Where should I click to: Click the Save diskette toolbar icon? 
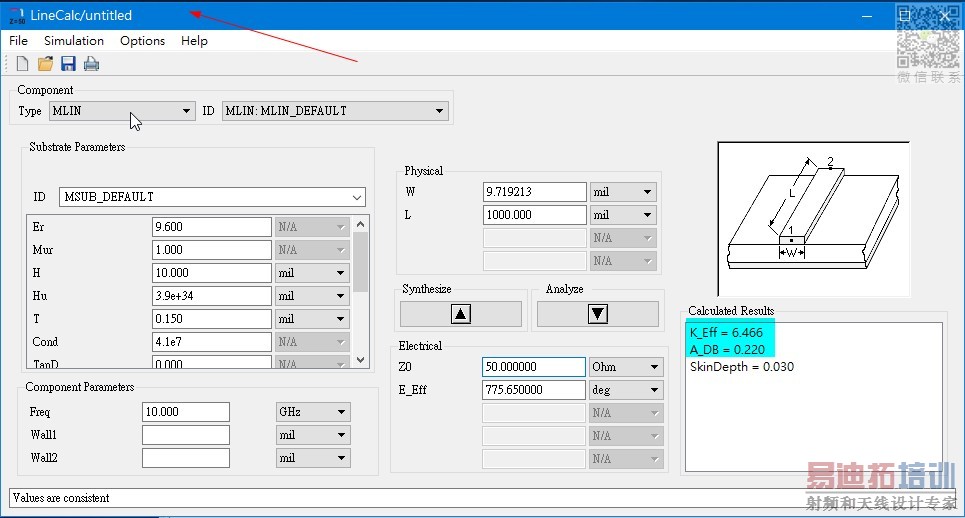[x=68, y=64]
